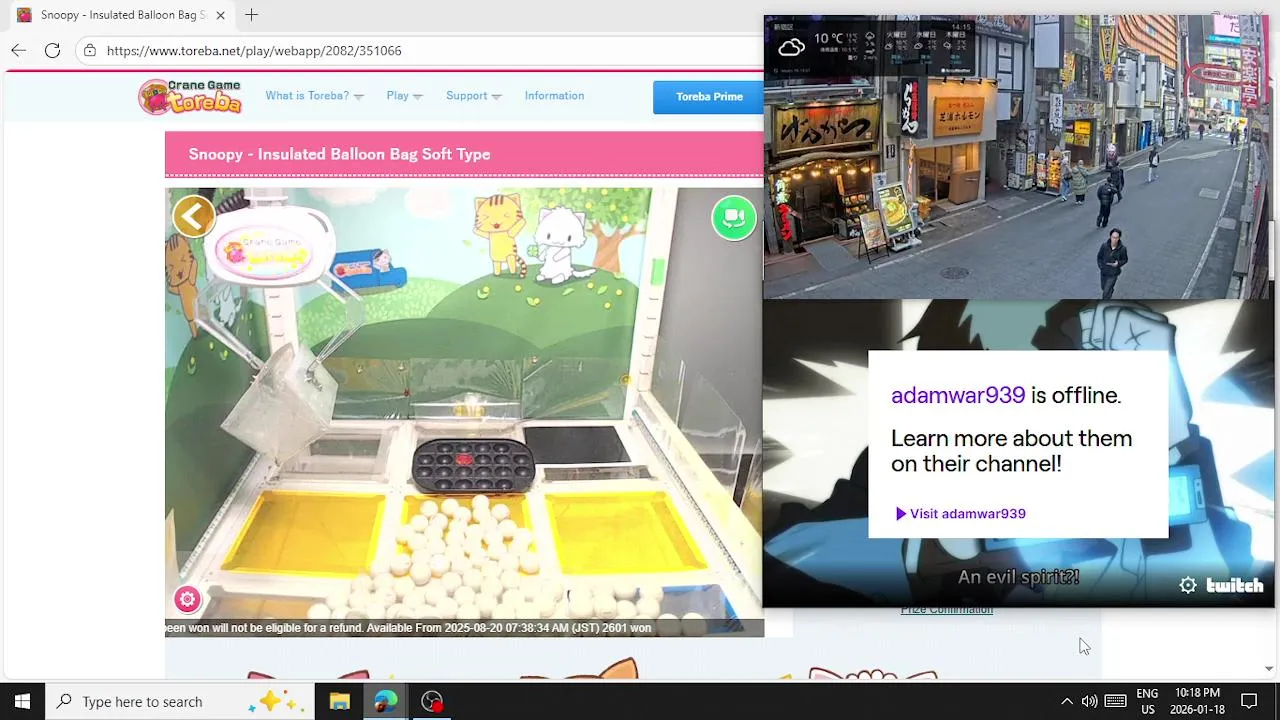Open Prize Confirmation link

[946, 610]
